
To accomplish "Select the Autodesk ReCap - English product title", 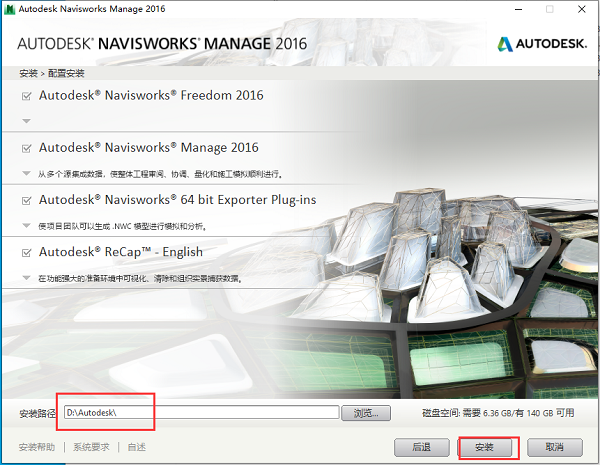I will pyautogui.click(x=121, y=252).
